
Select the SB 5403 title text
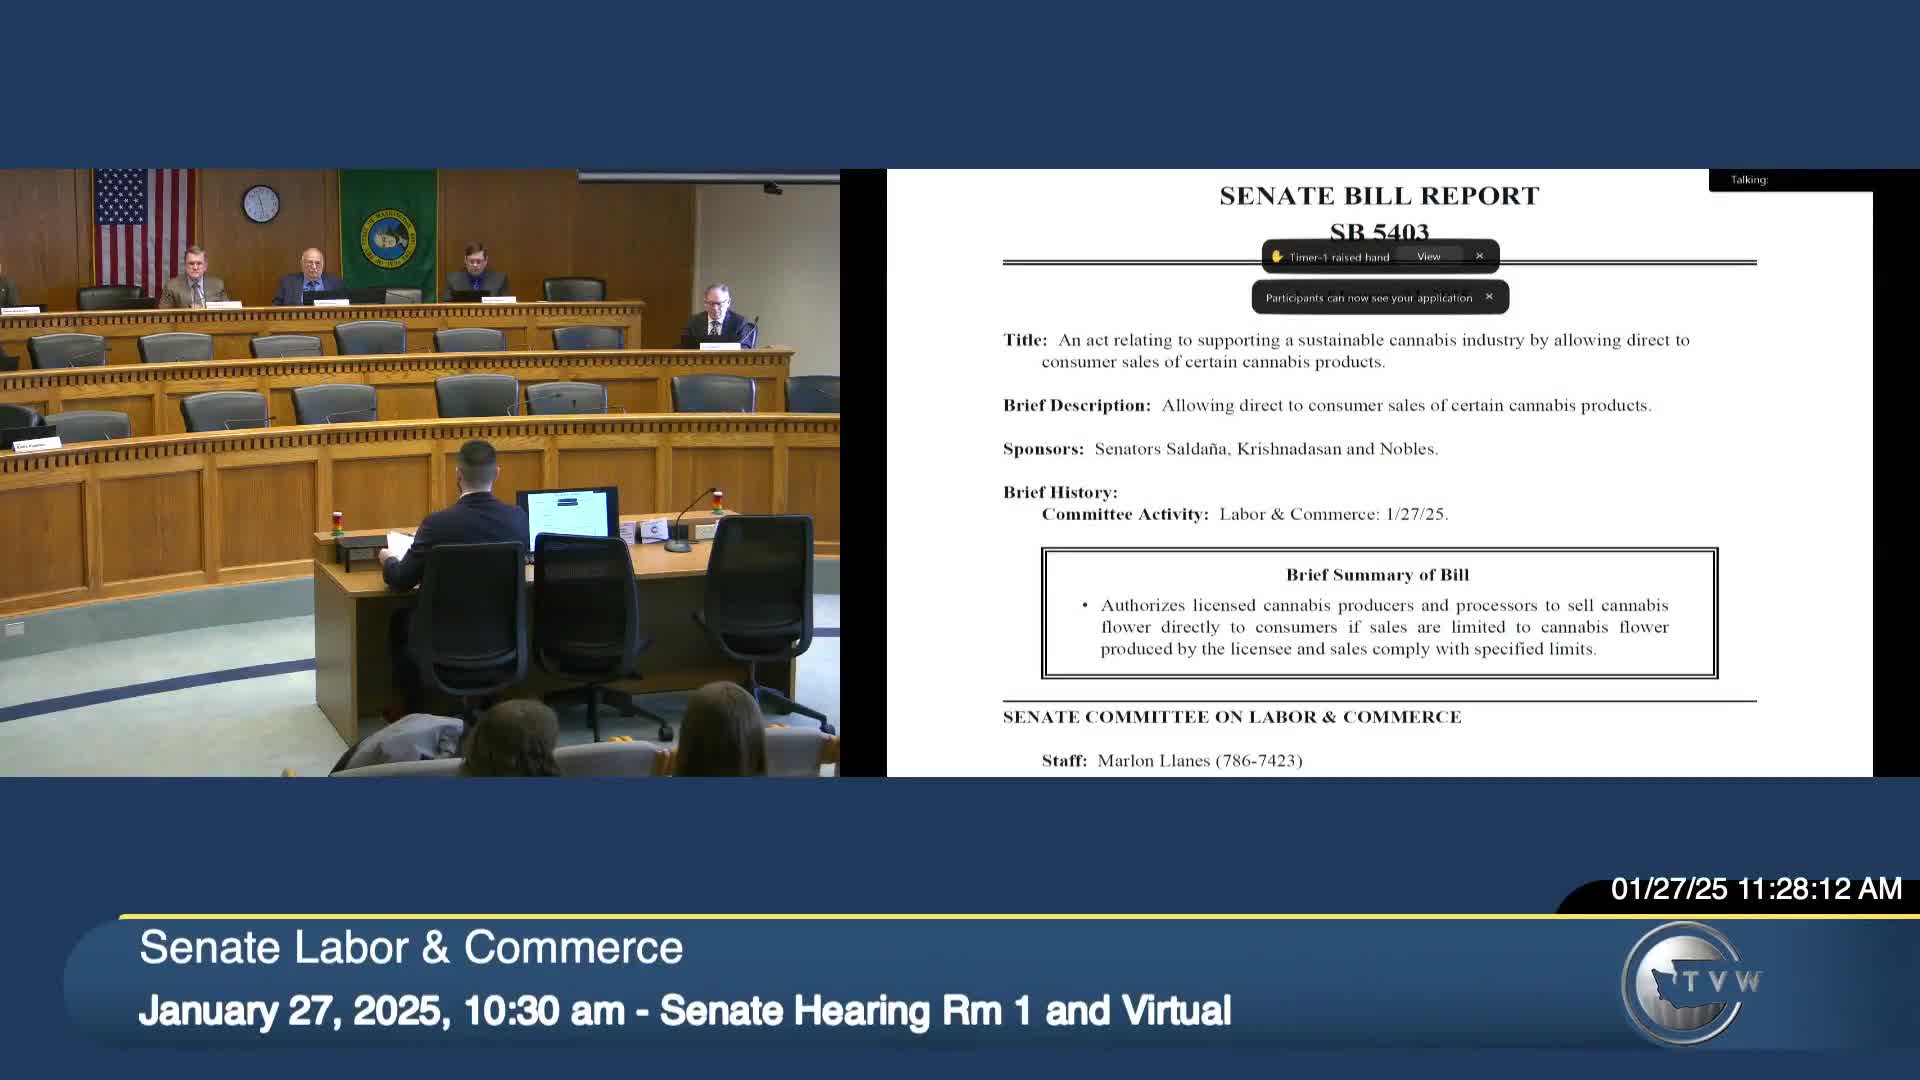(1378, 232)
